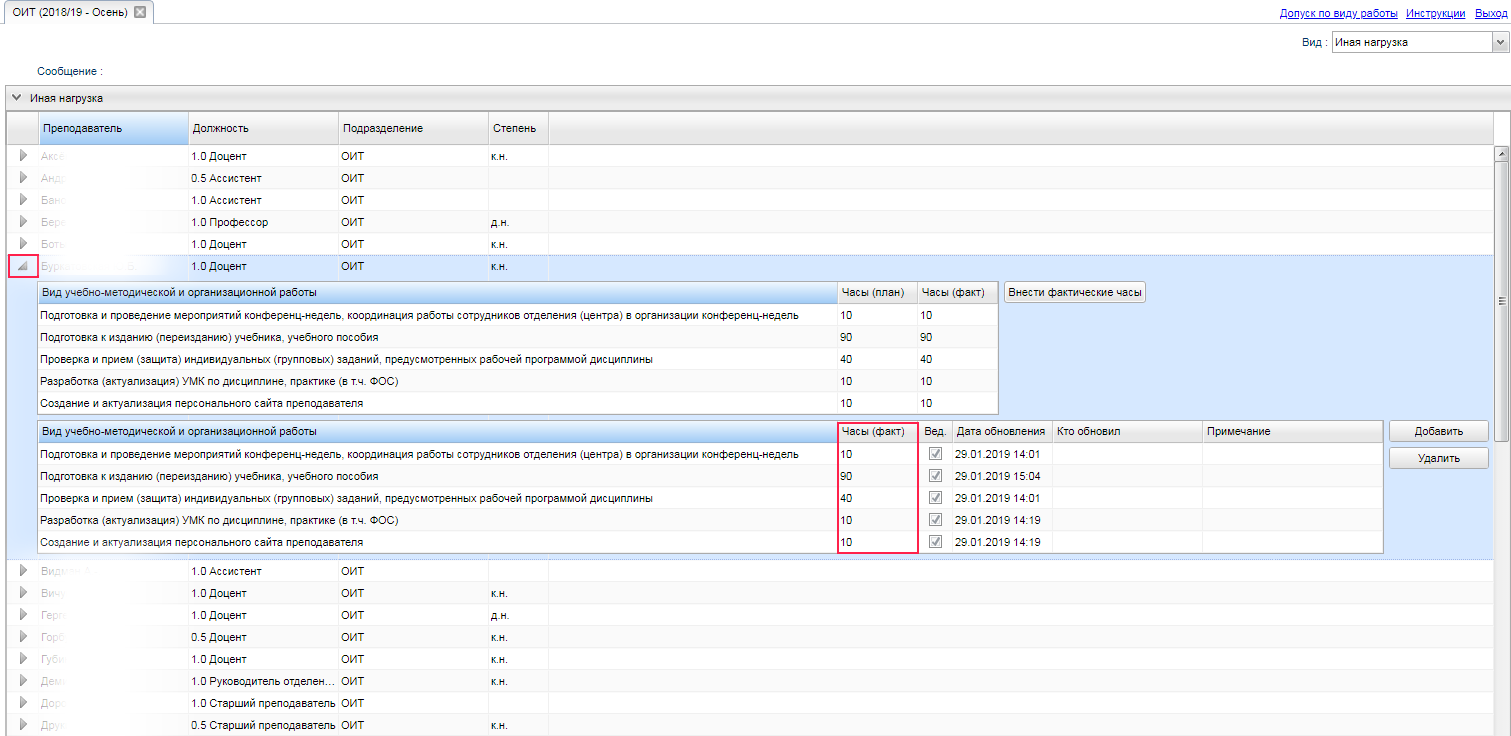Close the ОИТ (2018/19 - Осень) tab
The height and width of the screenshot is (736, 1511).
139,12
